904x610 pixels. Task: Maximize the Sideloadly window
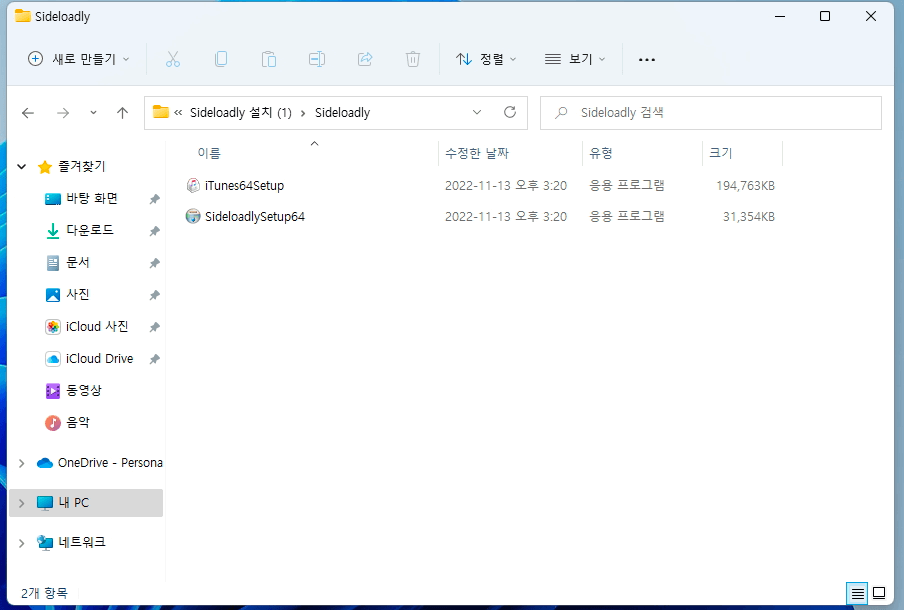(x=825, y=16)
